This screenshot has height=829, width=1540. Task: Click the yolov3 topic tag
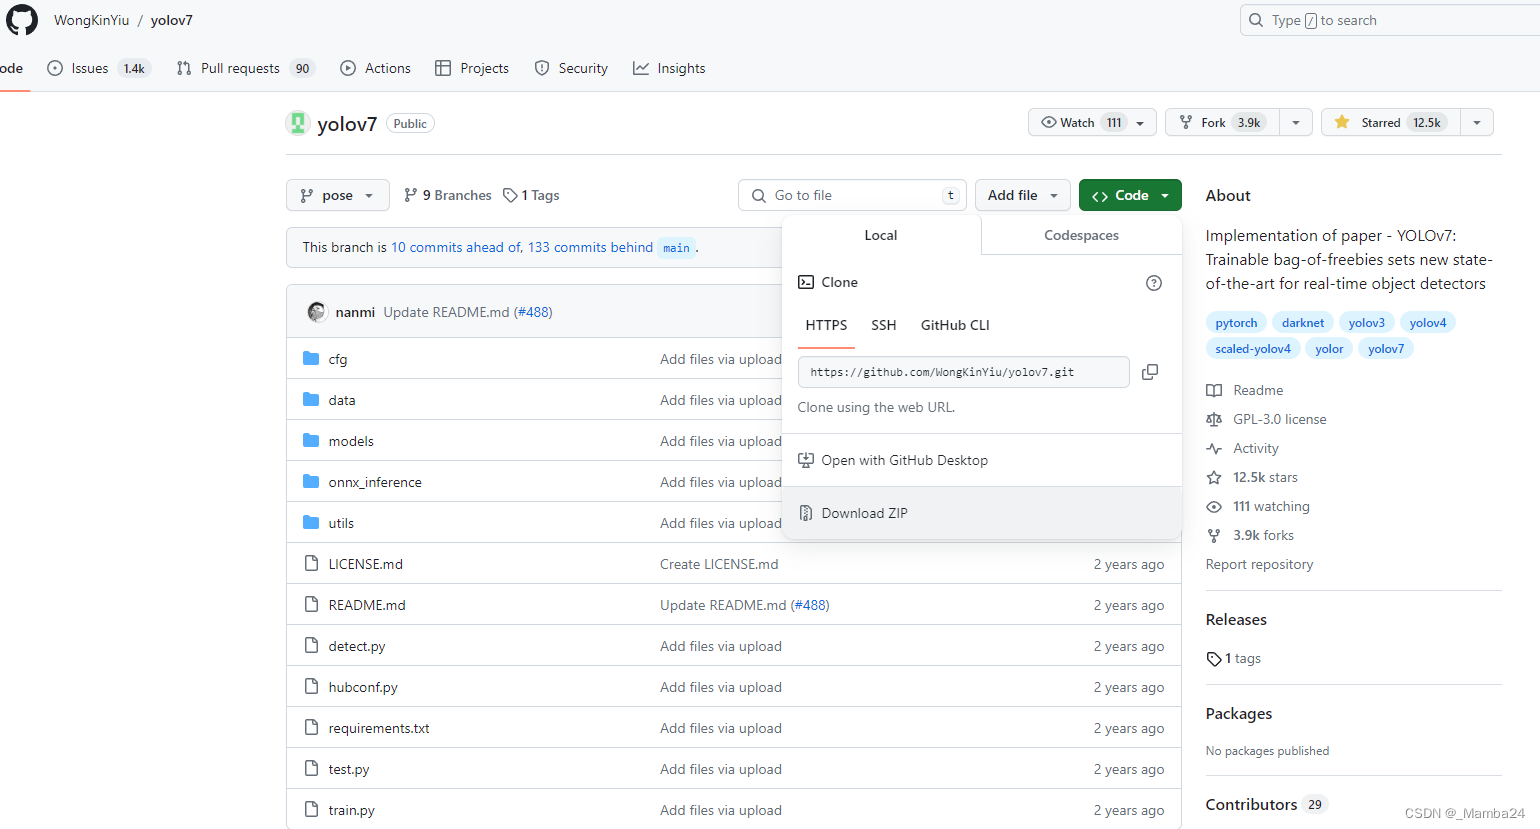(x=1366, y=323)
